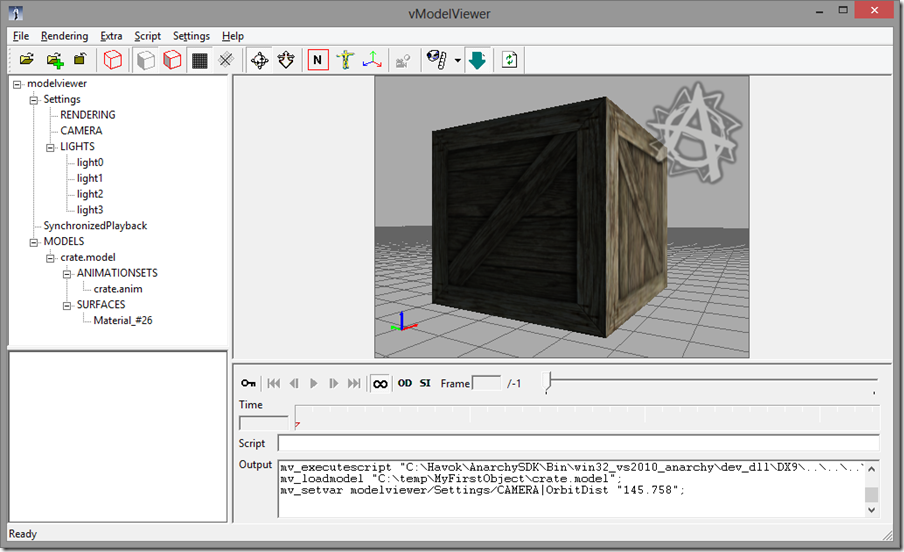Screen dimensions: 904x552
Task: Click the add model icon with green plus
Action: point(54,60)
